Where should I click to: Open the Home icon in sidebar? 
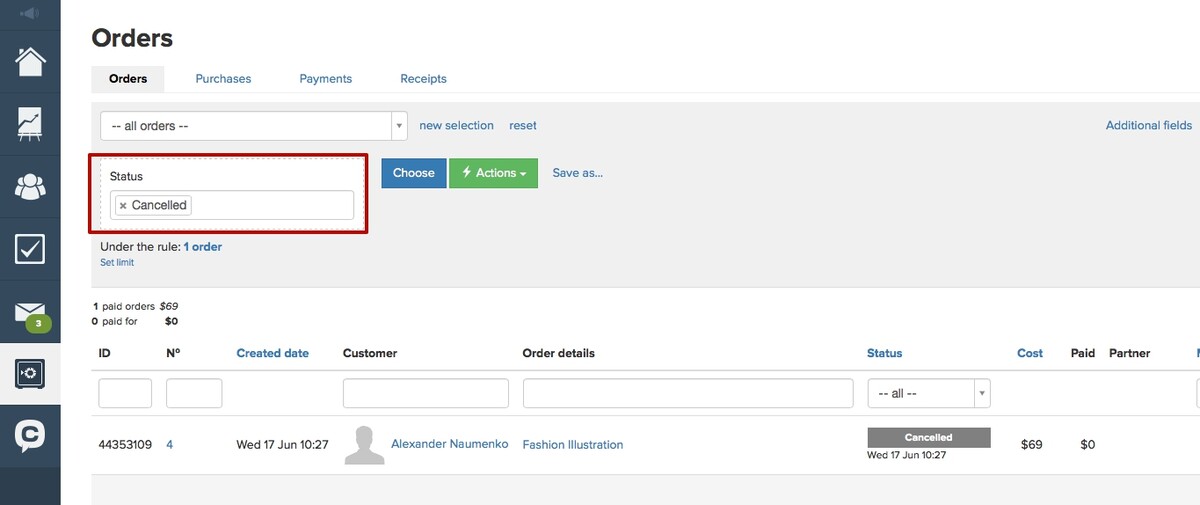pyautogui.click(x=30, y=60)
